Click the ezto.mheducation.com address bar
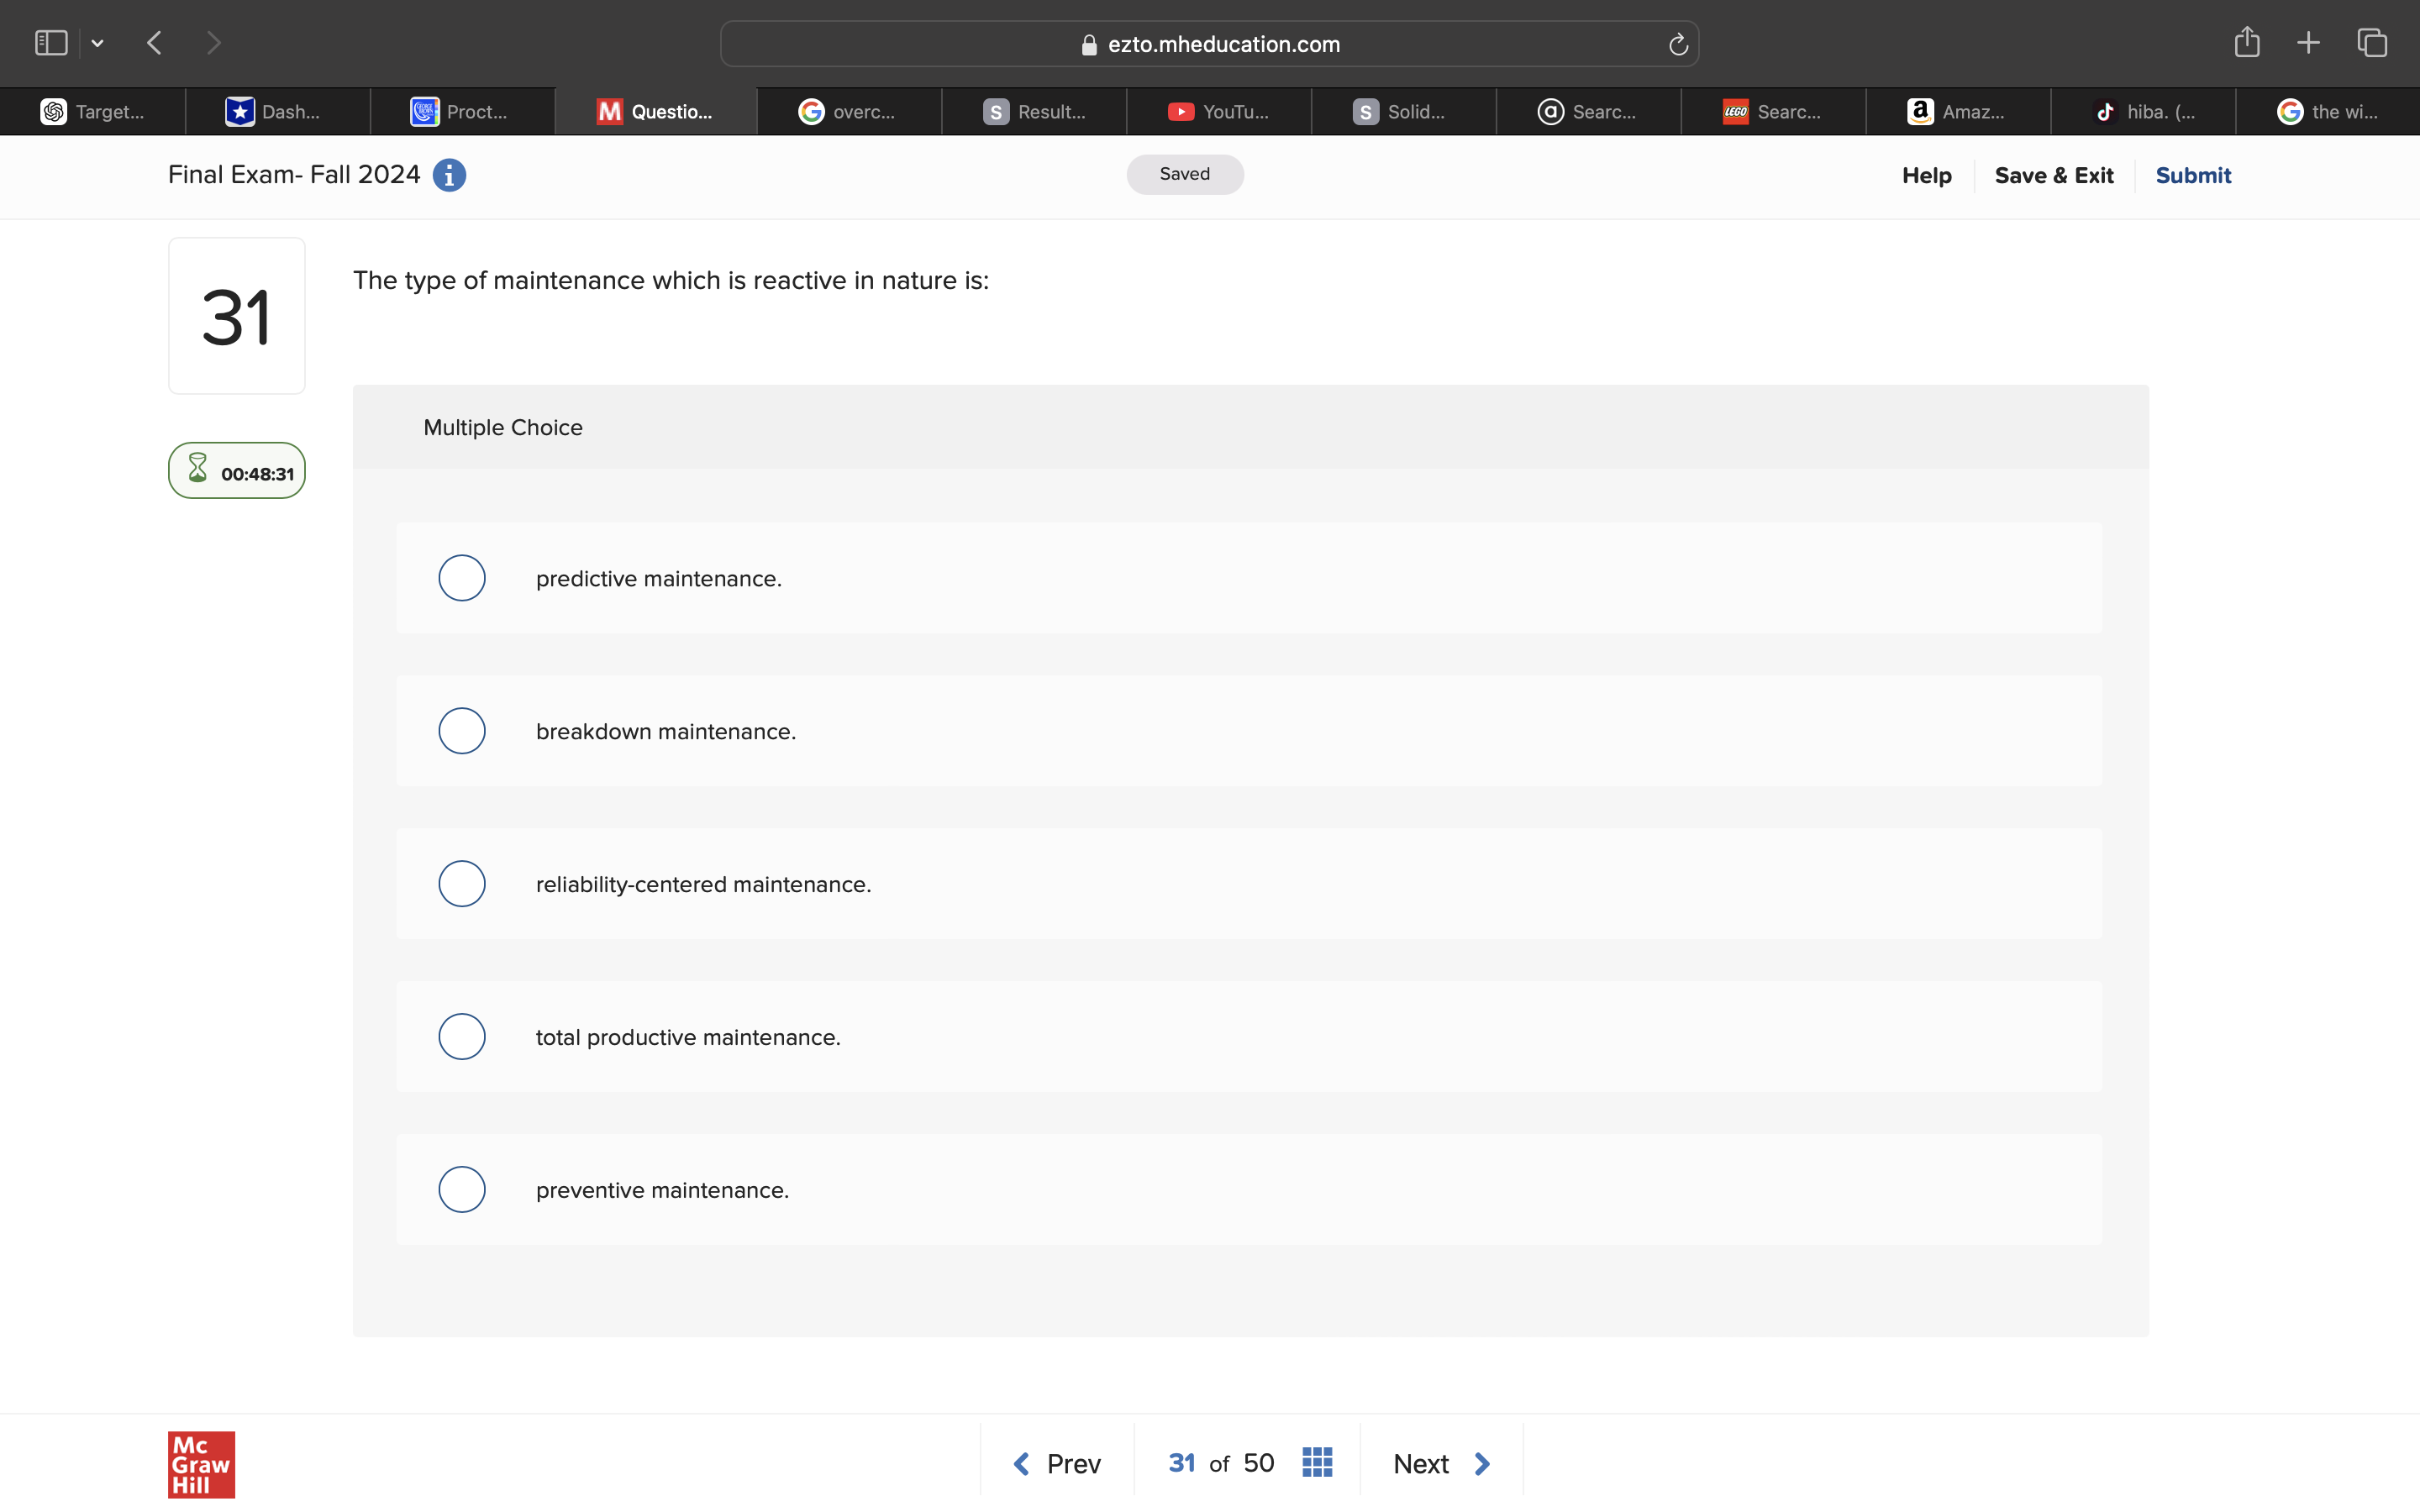 click(1209, 44)
